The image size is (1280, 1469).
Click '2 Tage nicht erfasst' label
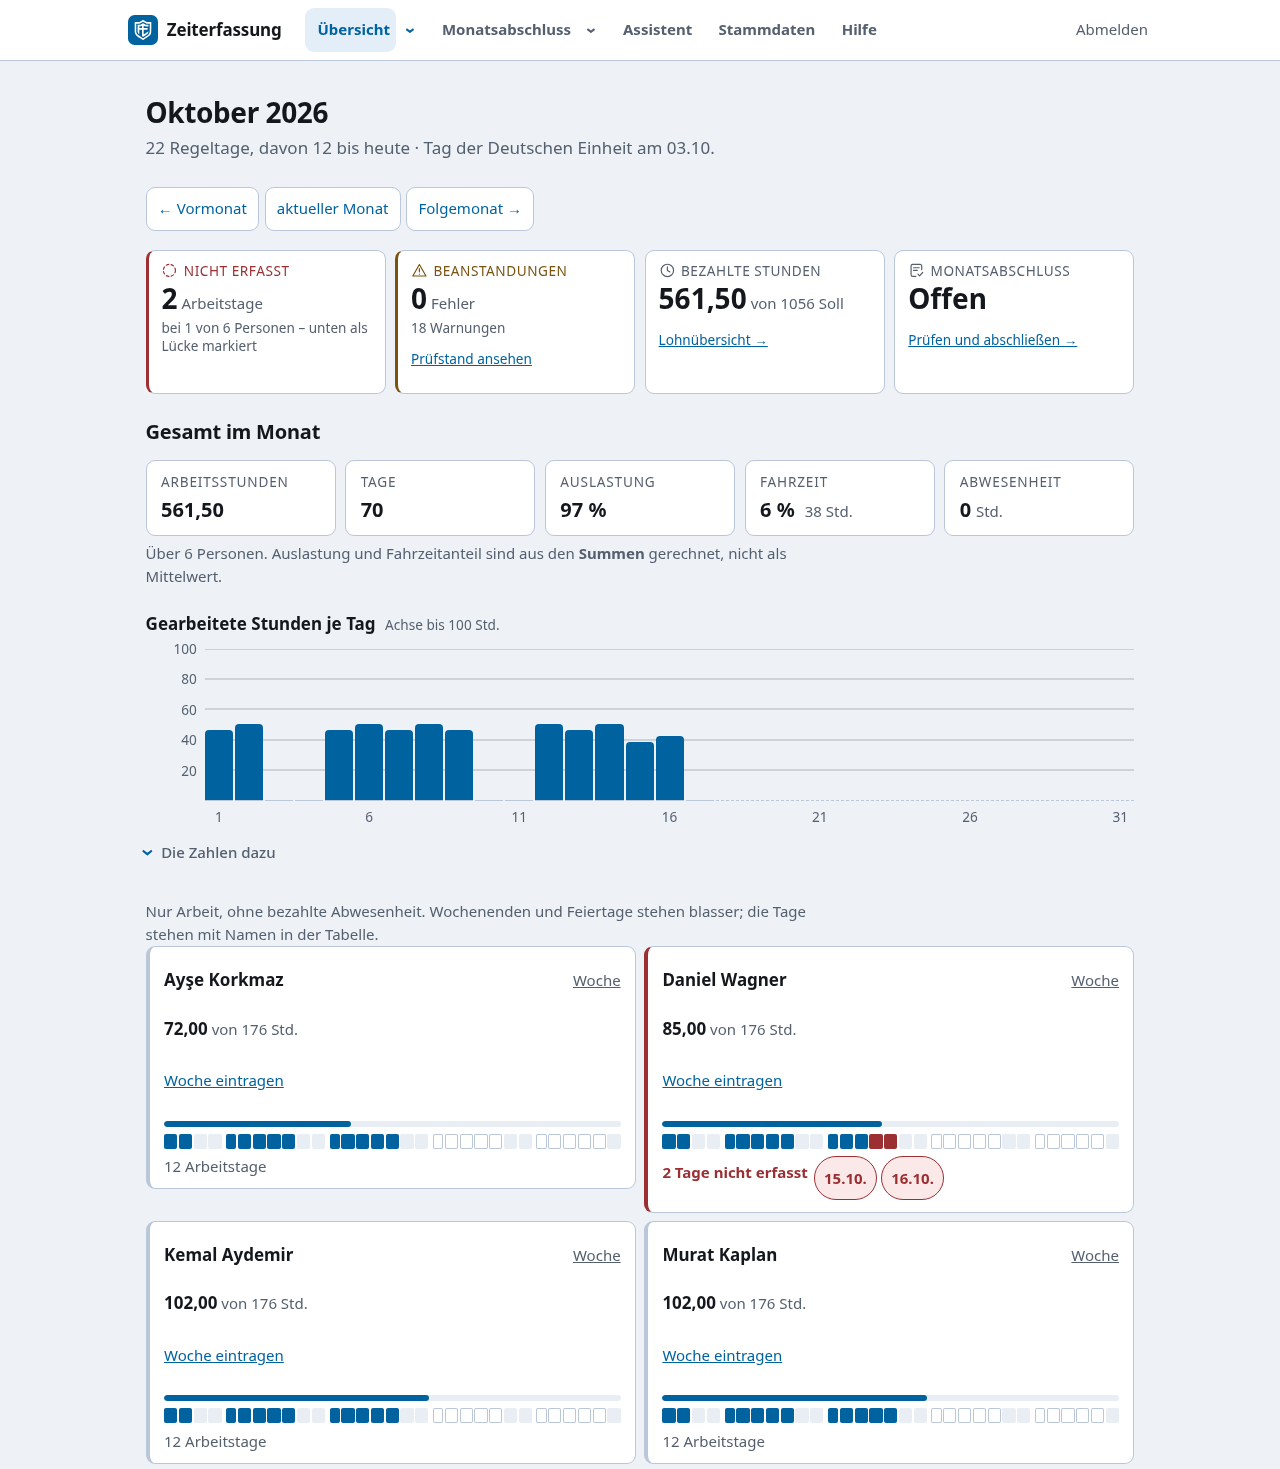(x=735, y=1173)
